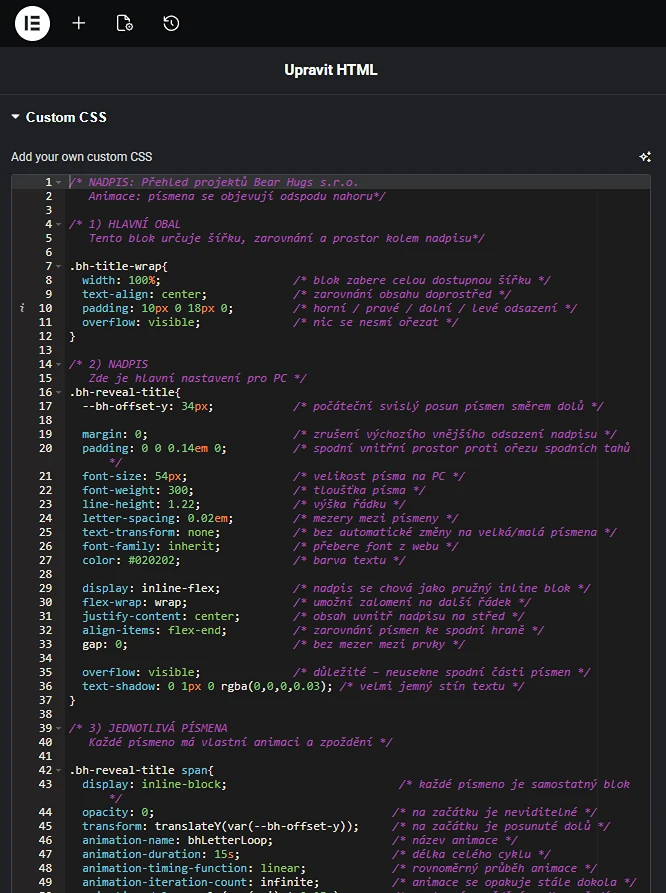666x893 pixels.
Task: Fold the comment at line 39
Action: (x=60, y=729)
